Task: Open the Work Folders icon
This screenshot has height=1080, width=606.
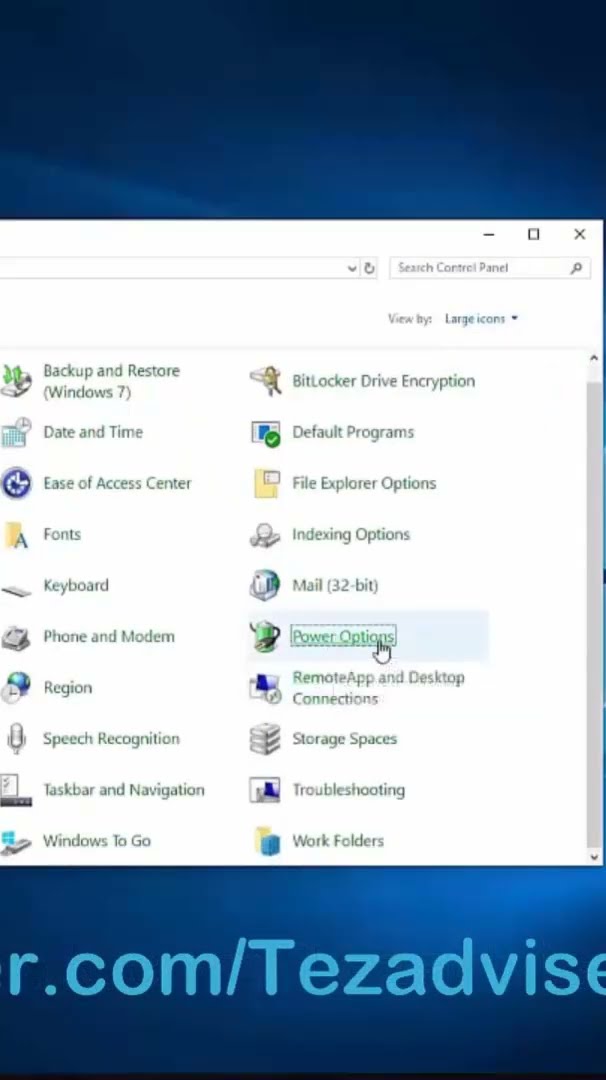Action: [267, 841]
